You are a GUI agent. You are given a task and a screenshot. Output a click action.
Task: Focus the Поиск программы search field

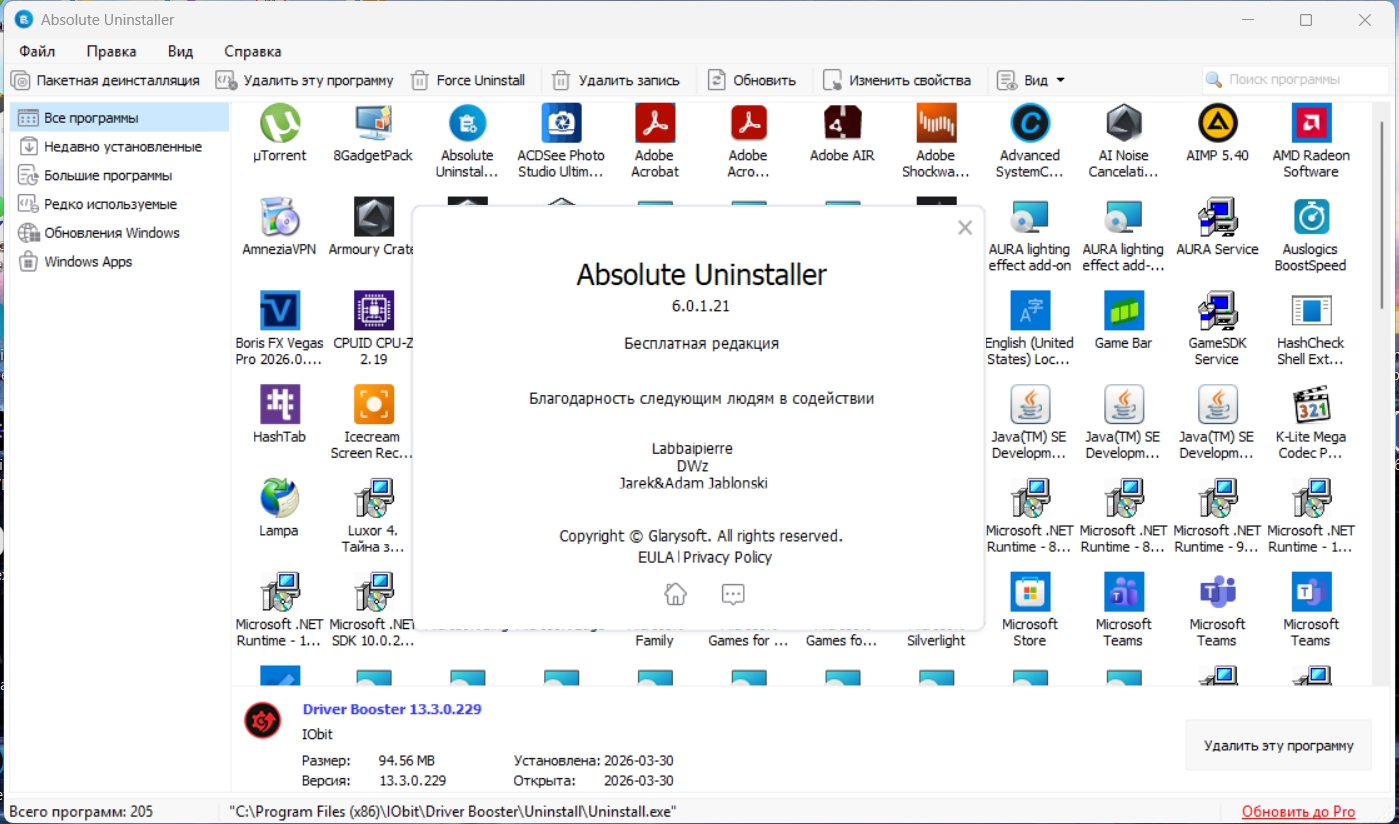point(1293,79)
